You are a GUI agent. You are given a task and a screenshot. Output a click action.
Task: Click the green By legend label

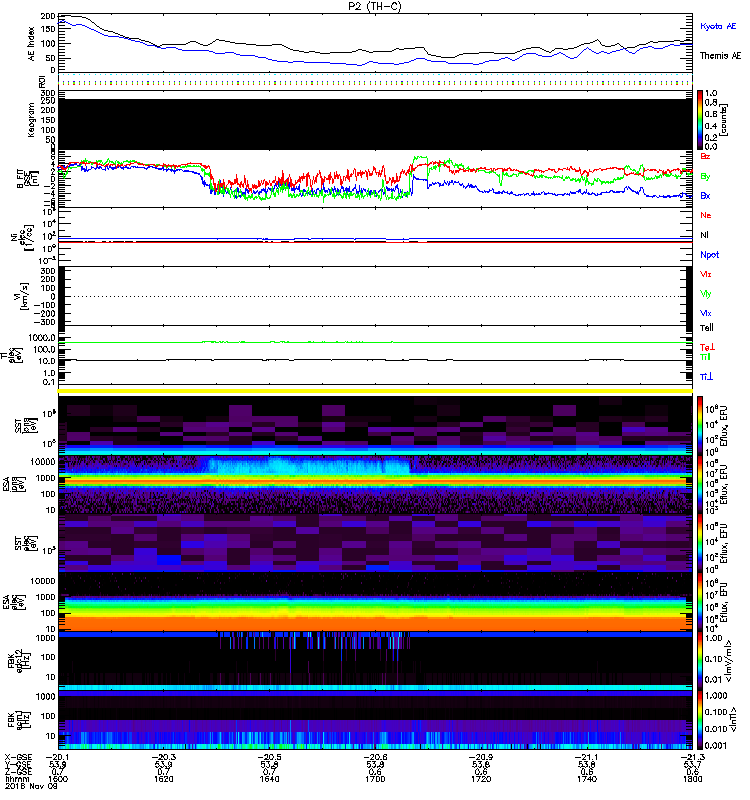coord(705,176)
